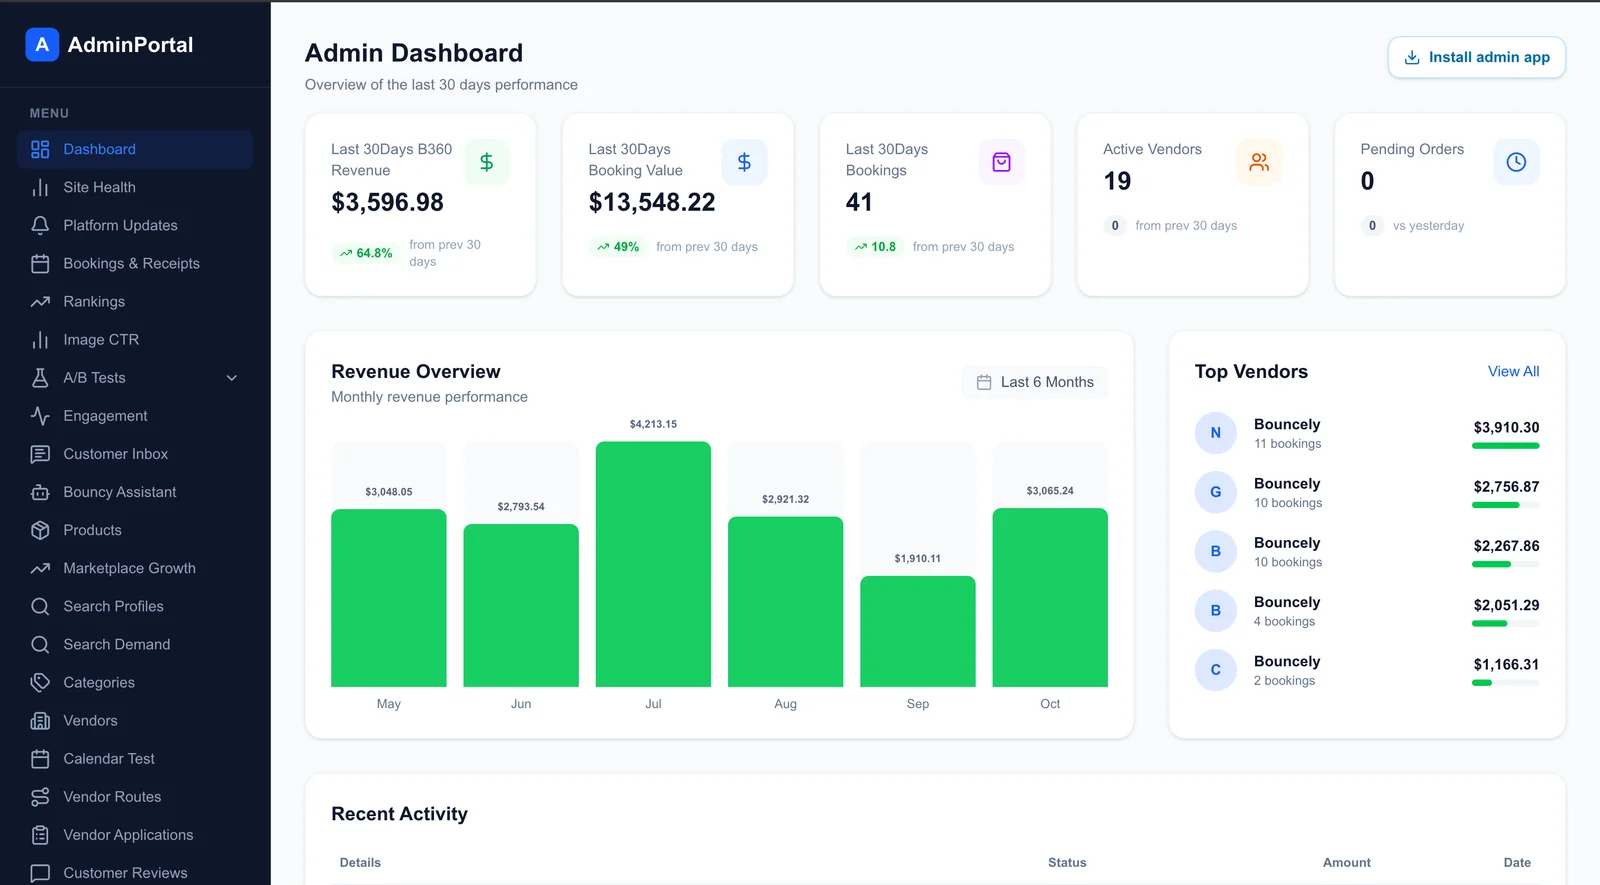Click the Vendor Routes route icon
Image resolution: width=1600 pixels, height=885 pixels.
(x=40, y=797)
